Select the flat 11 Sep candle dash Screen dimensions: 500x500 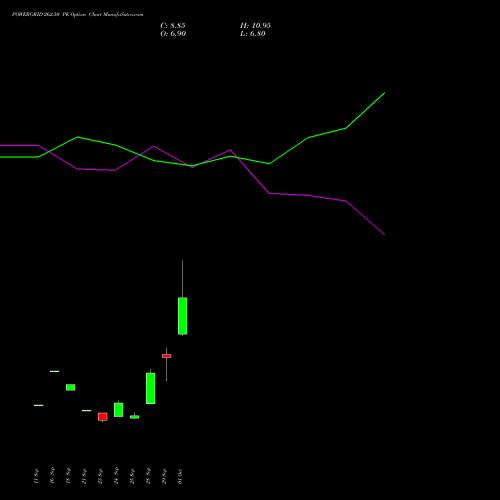point(39,405)
